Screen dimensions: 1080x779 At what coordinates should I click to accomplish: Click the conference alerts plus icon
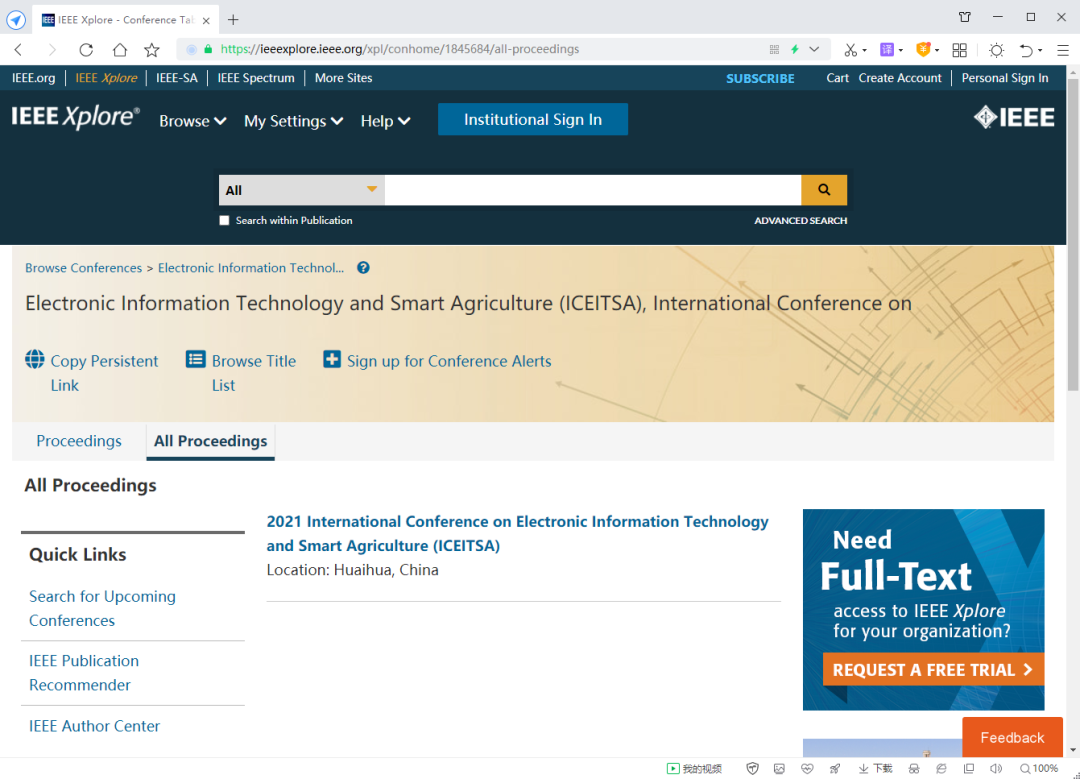pyautogui.click(x=332, y=360)
